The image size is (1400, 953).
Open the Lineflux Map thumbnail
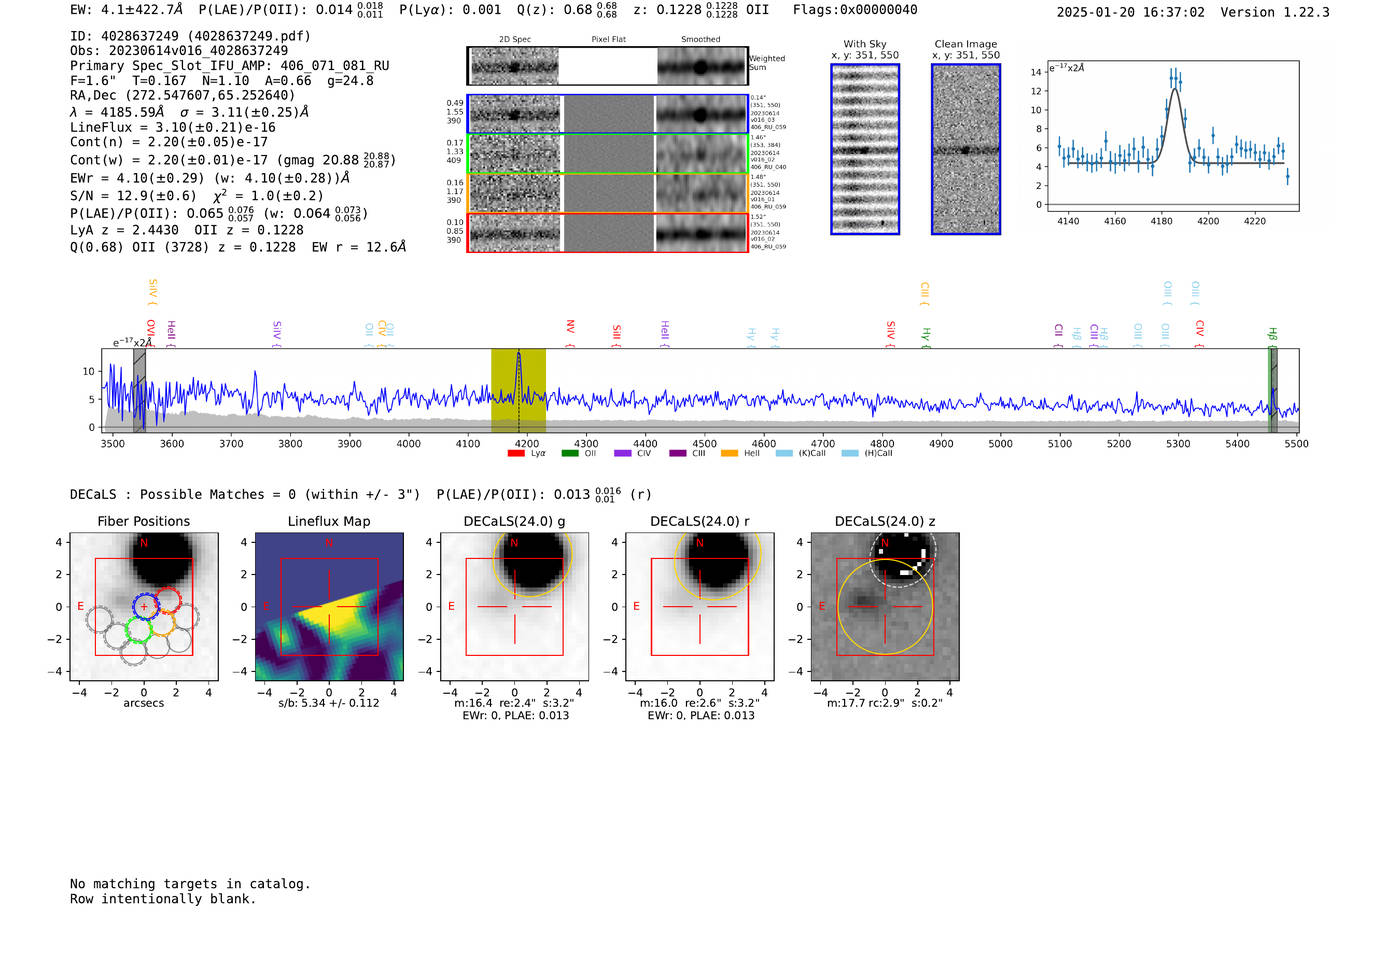329,607
